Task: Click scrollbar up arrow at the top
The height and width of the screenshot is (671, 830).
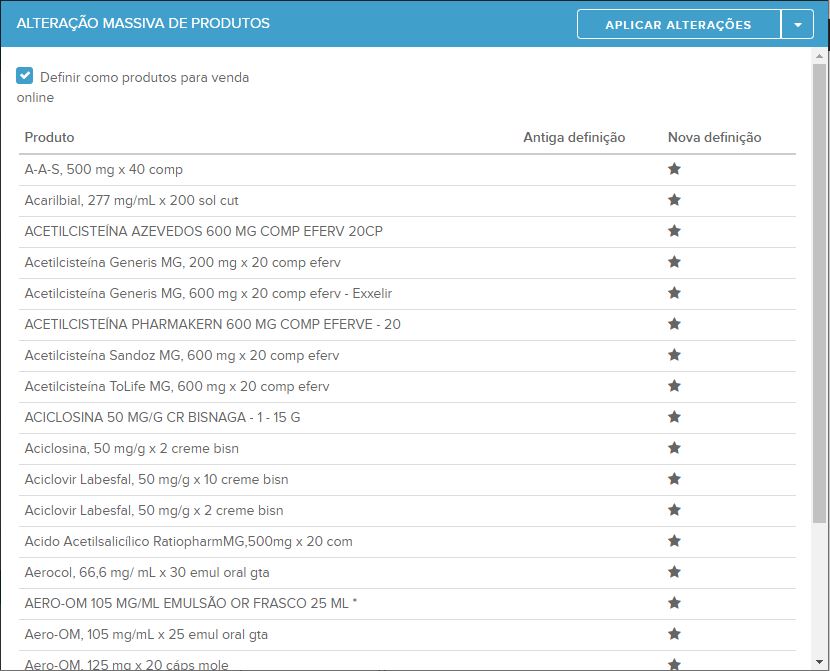Action: (x=820, y=57)
